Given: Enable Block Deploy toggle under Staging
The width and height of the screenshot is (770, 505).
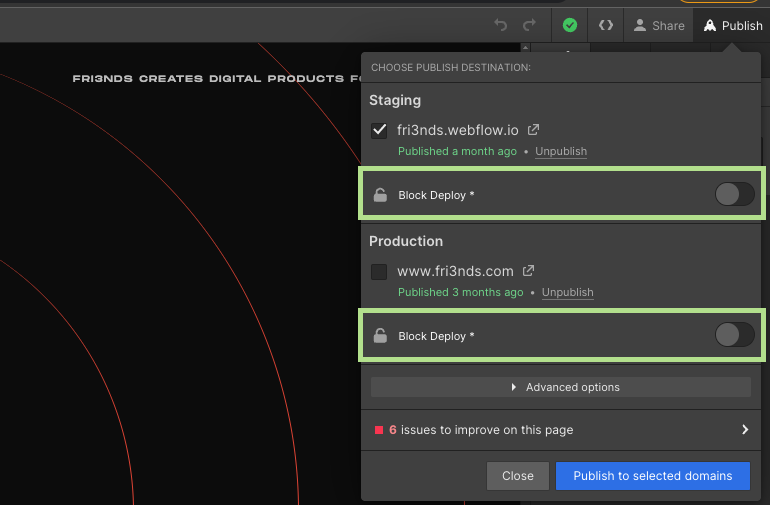Looking at the screenshot, I should [x=734, y=195].
